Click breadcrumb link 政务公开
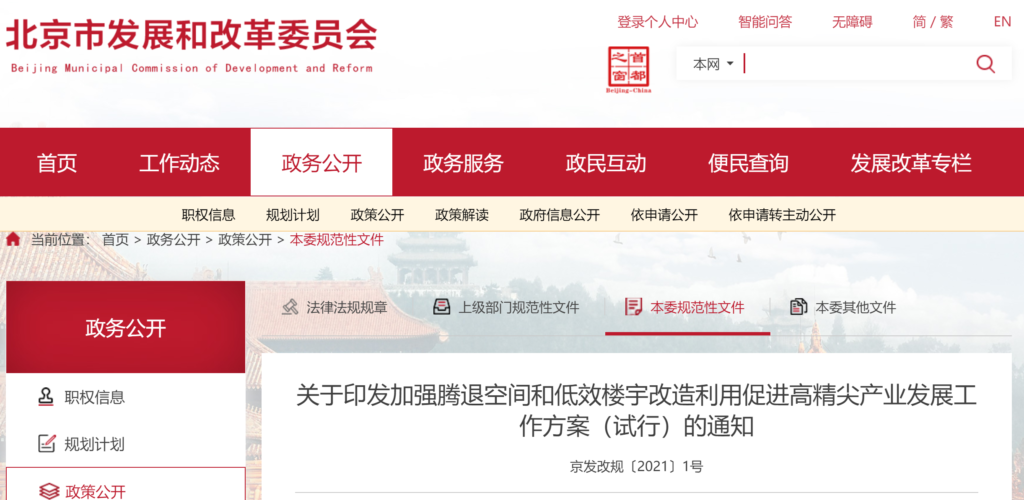 pos(174,240)
